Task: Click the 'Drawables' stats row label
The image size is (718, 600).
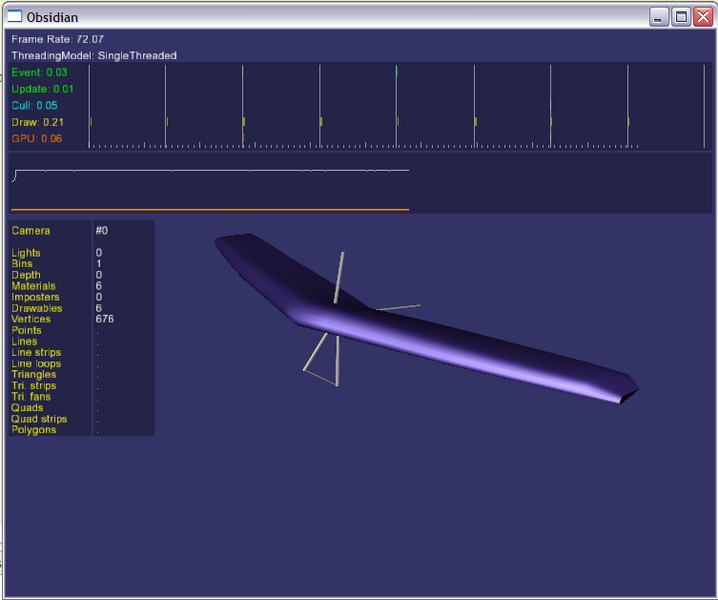Action: [x=37, y=308]
